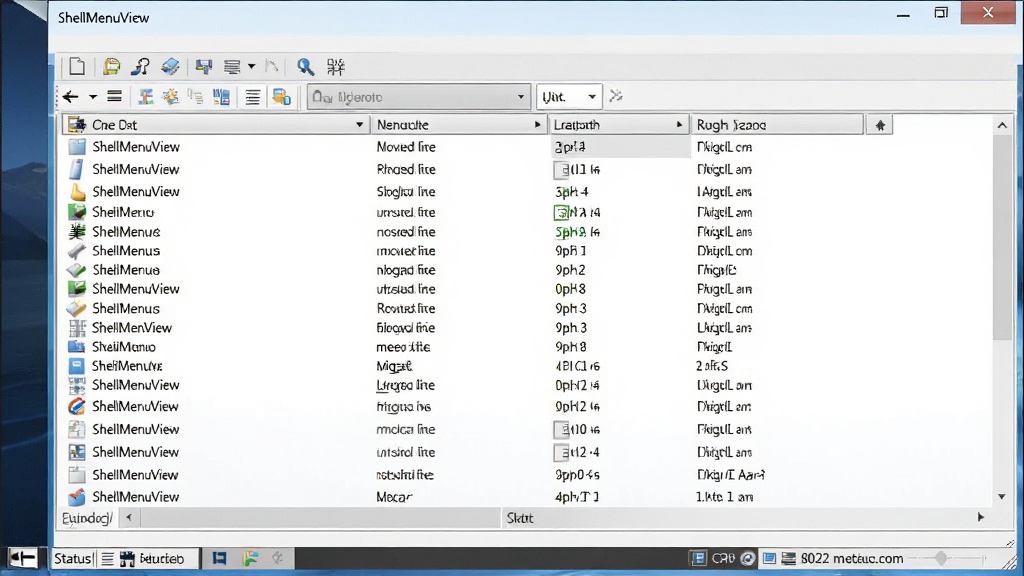Click the slider knob at bottom right
This screenshot has width=1024, height=576.
click(x=941, y=558)
